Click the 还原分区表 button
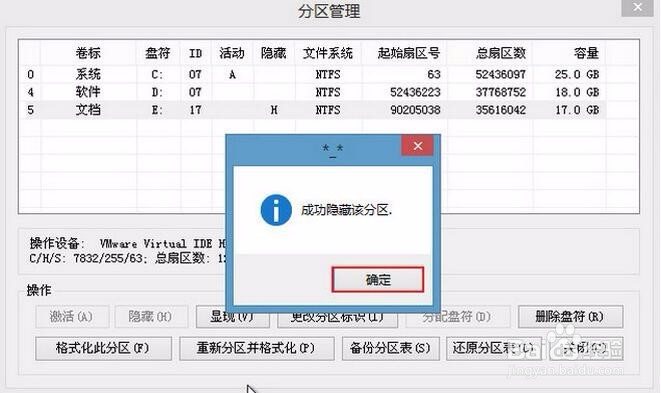 tap(494, 348)
